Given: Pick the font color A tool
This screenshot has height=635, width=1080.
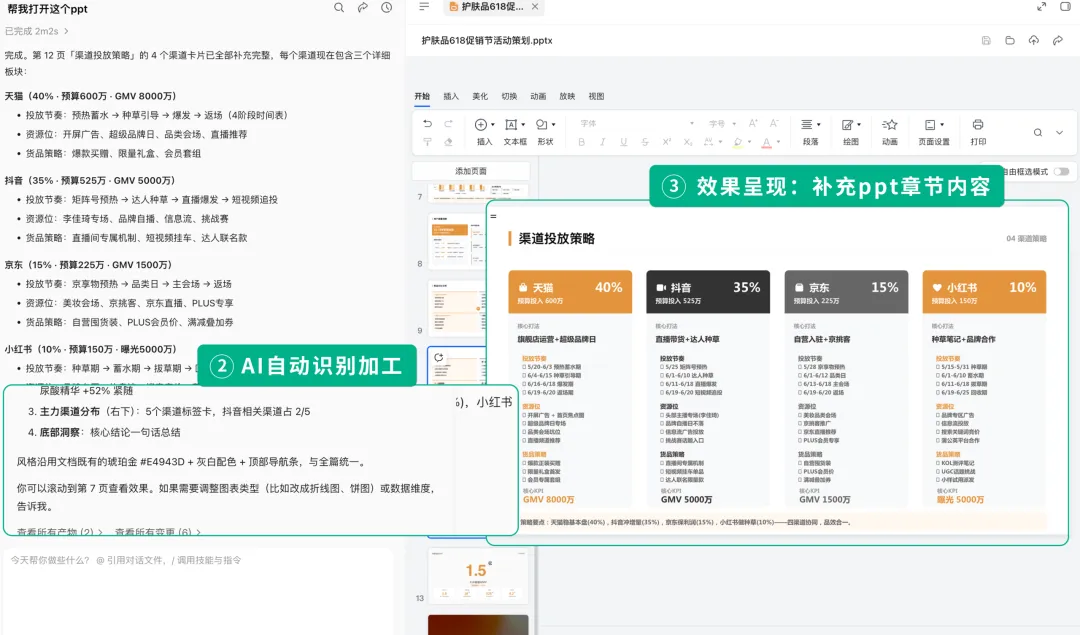Looking at the screenshot, I should 767,142.
